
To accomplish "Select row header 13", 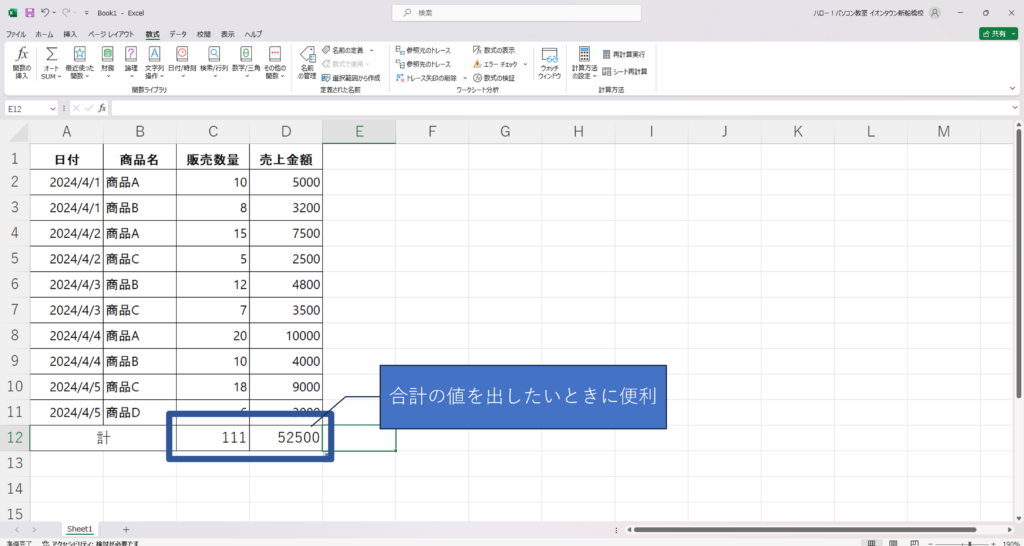I will (x=15, y=463).
